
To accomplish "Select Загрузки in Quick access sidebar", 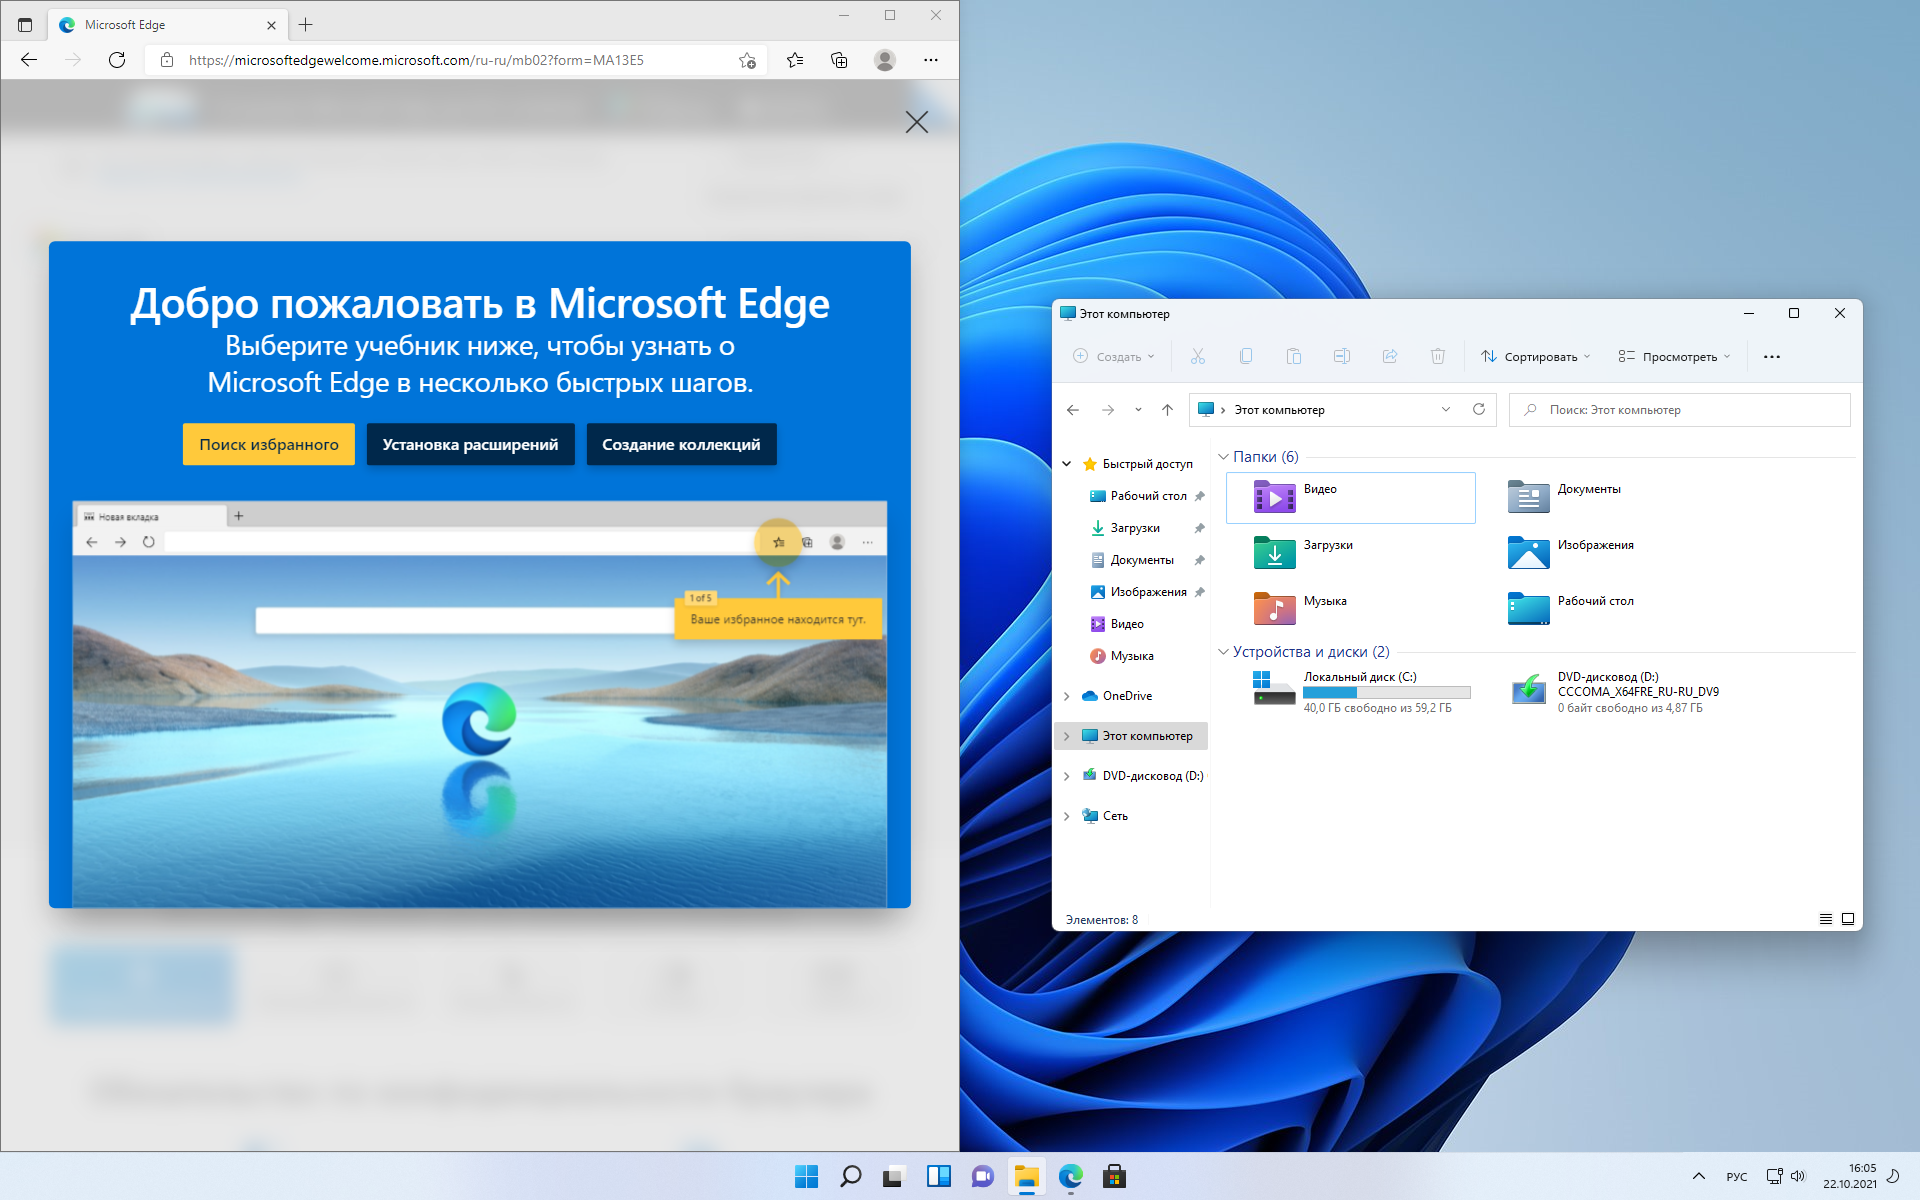I will (x=1135, y=528).
